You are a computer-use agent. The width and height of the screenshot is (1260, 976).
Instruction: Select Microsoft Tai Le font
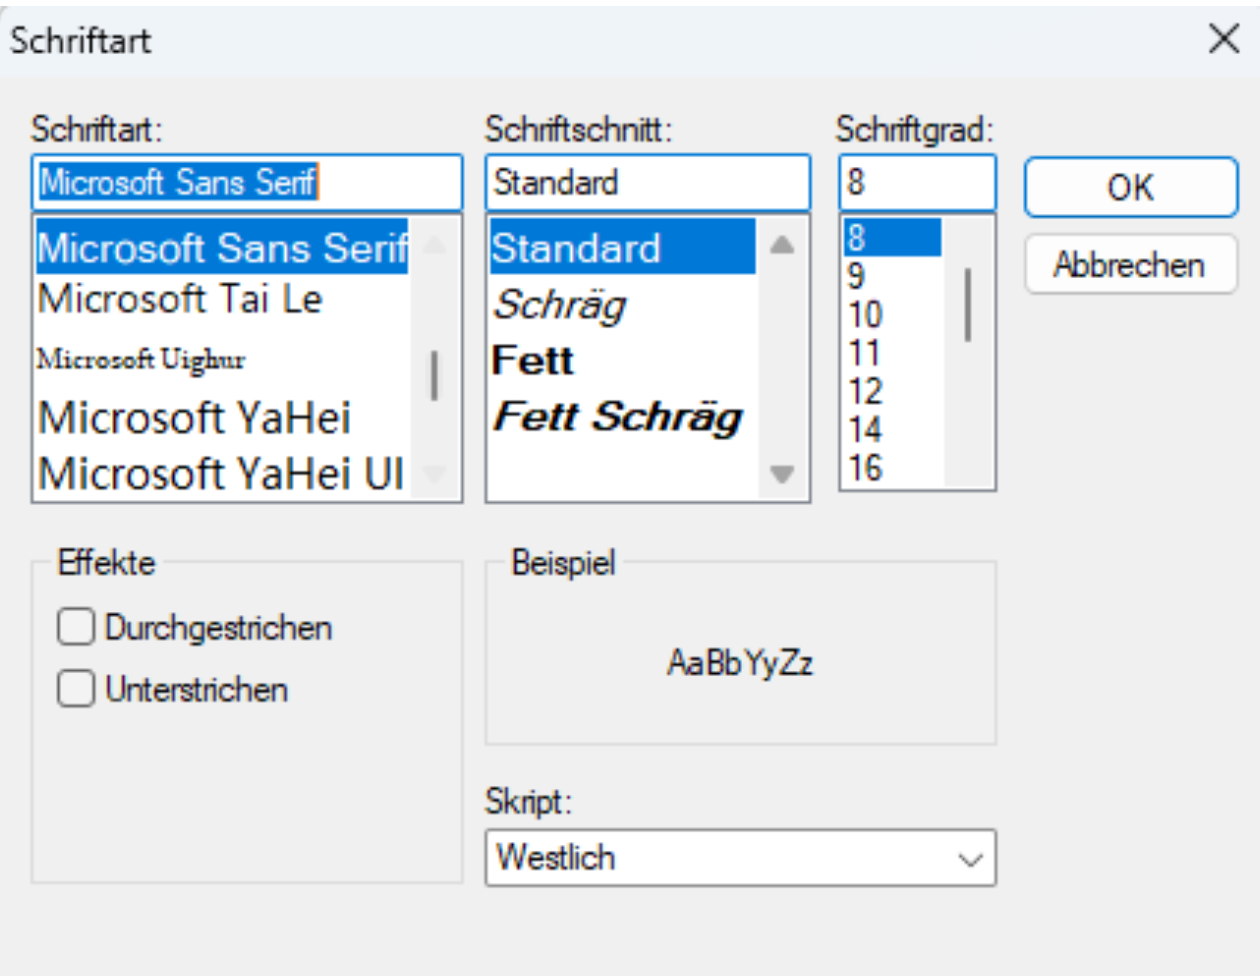[x=222, y=299]
